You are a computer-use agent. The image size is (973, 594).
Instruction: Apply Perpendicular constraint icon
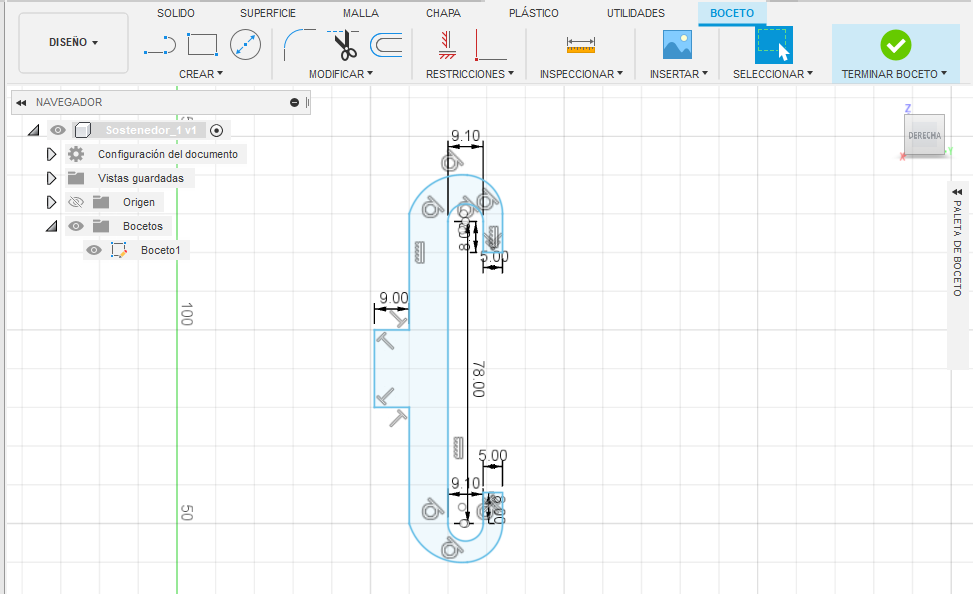tap(490, 45)
